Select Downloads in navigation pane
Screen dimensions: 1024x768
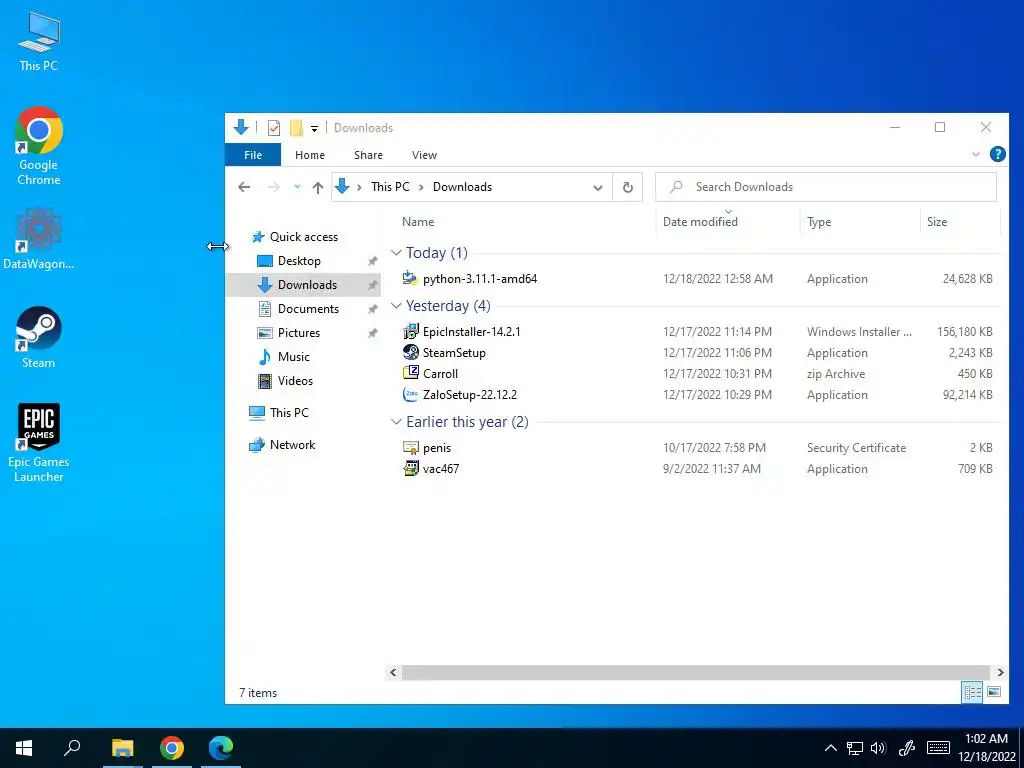tap(303, 285)
